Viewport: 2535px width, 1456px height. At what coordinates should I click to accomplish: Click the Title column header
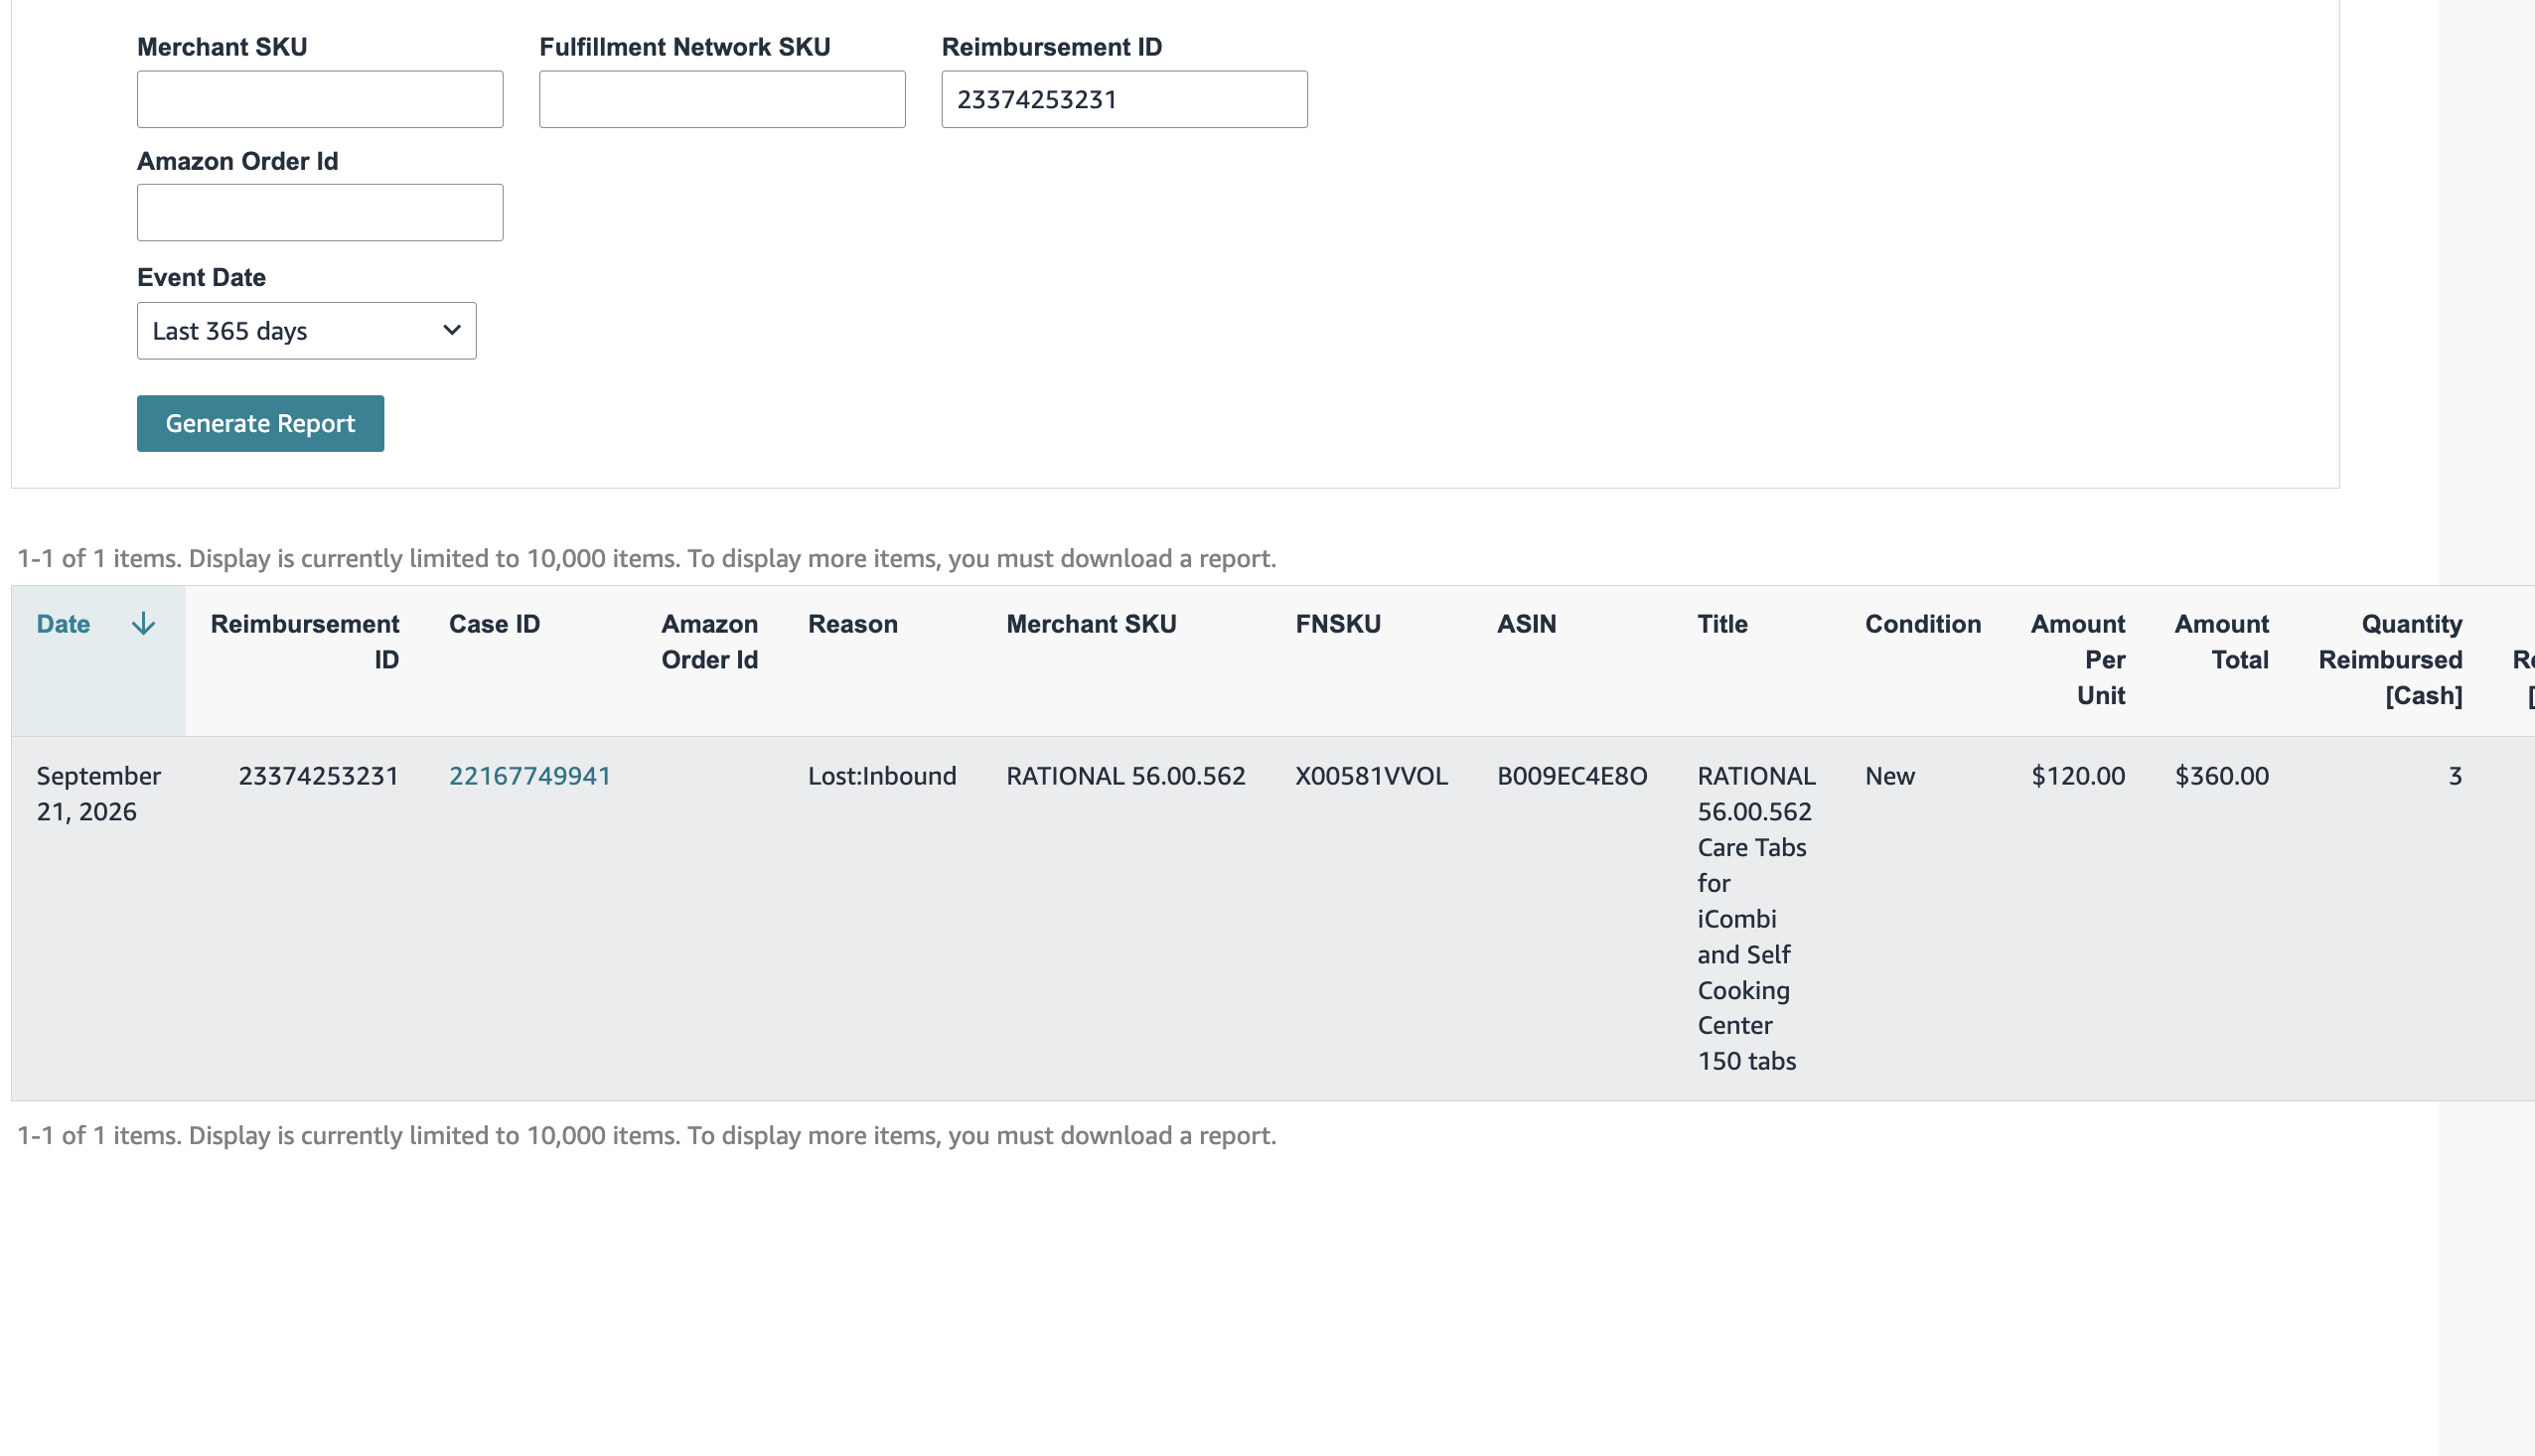coord(1722,624)
